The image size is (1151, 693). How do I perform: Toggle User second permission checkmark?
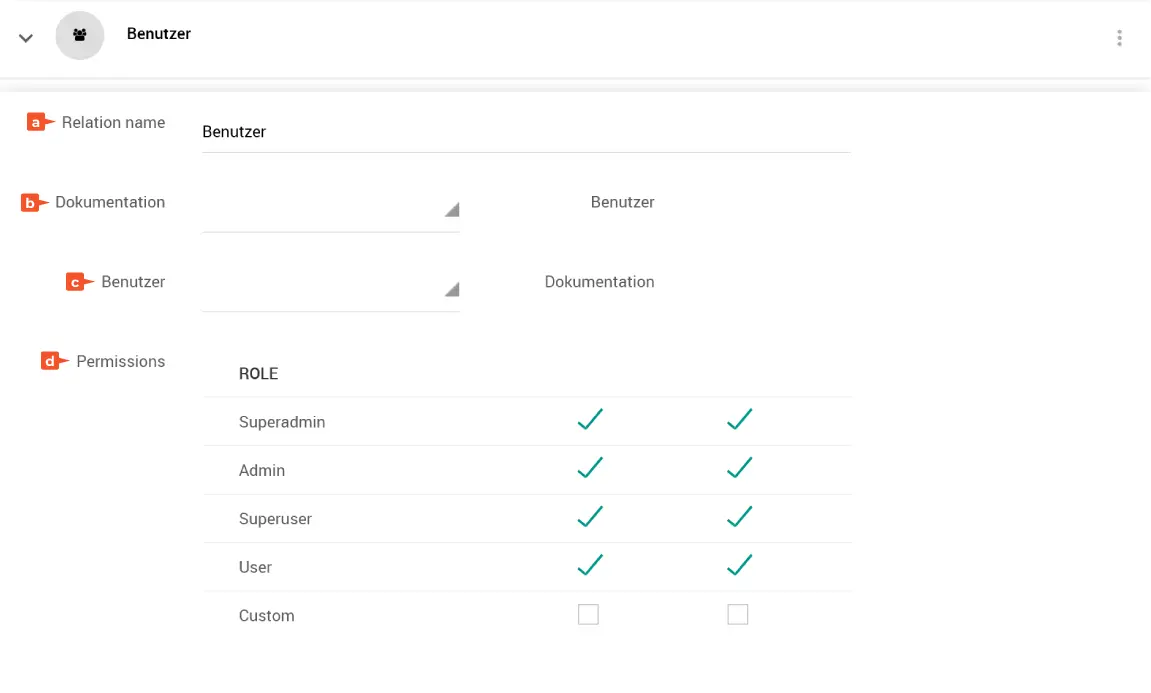739,566
